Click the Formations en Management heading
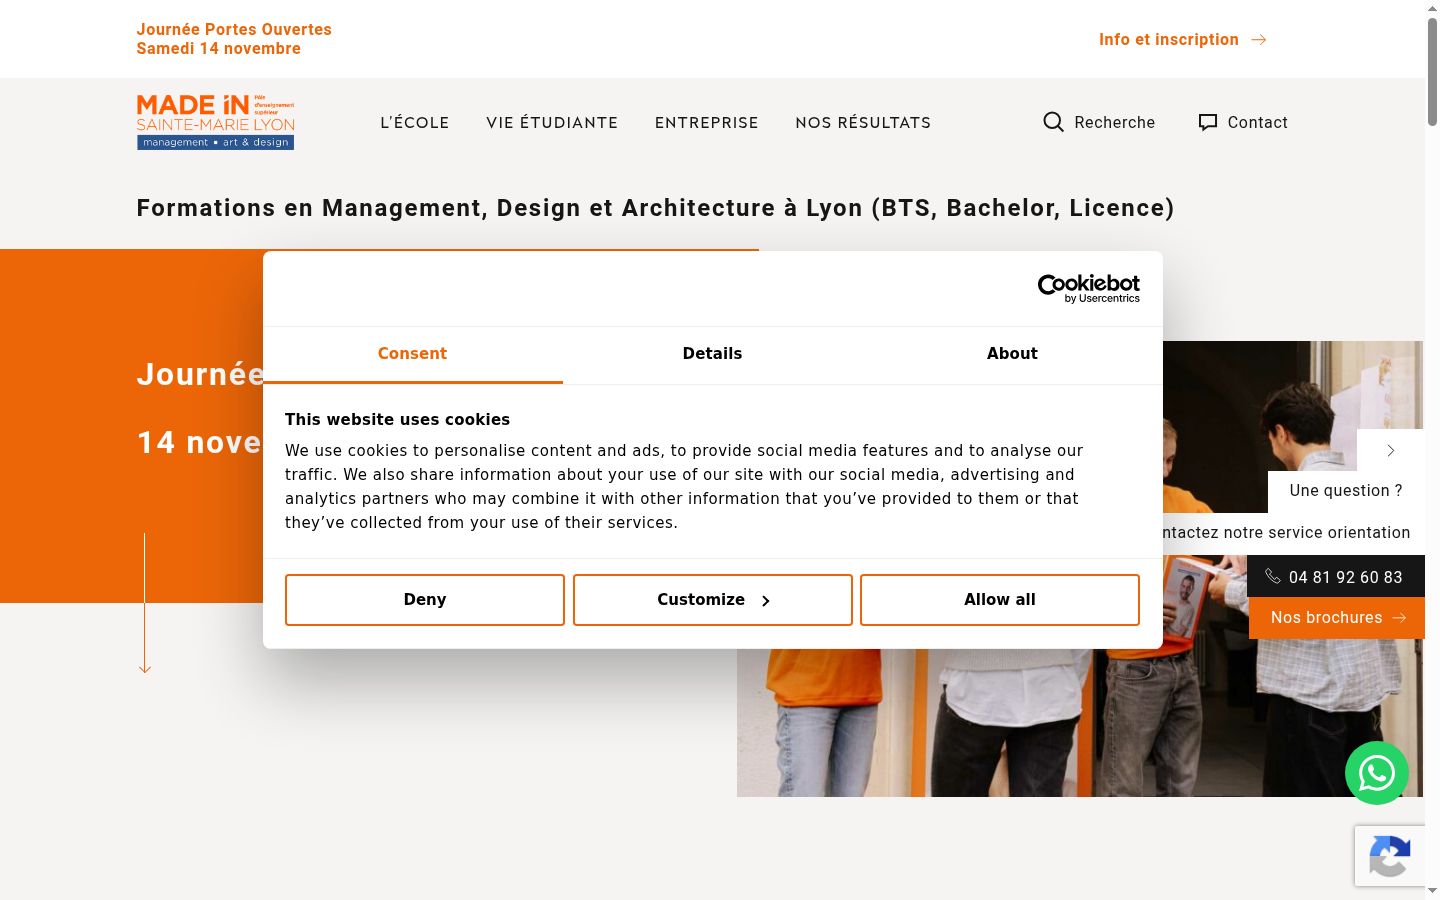 pos(655,208)
